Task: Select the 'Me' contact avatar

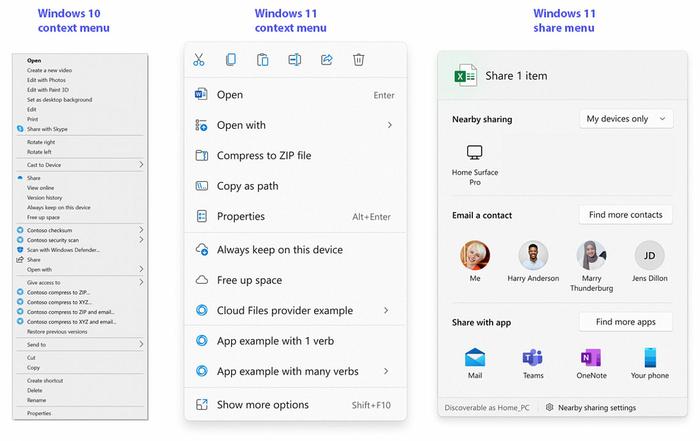Action: coord(475,255)
